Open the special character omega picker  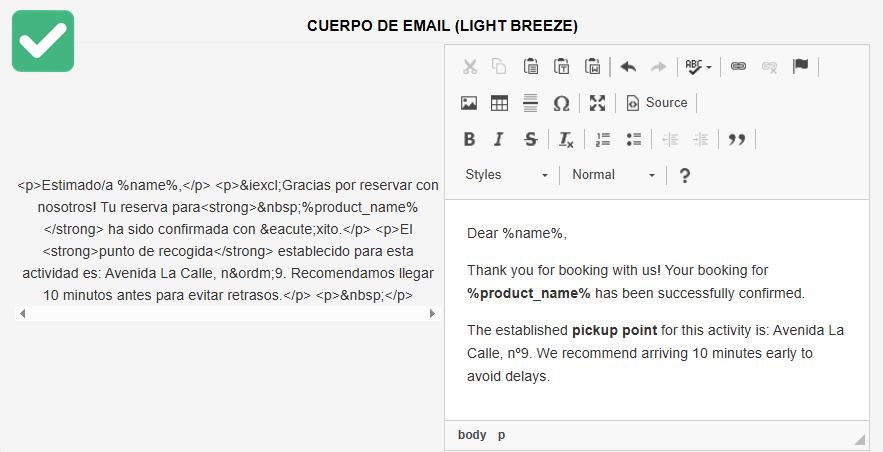(x=561, y=103)
